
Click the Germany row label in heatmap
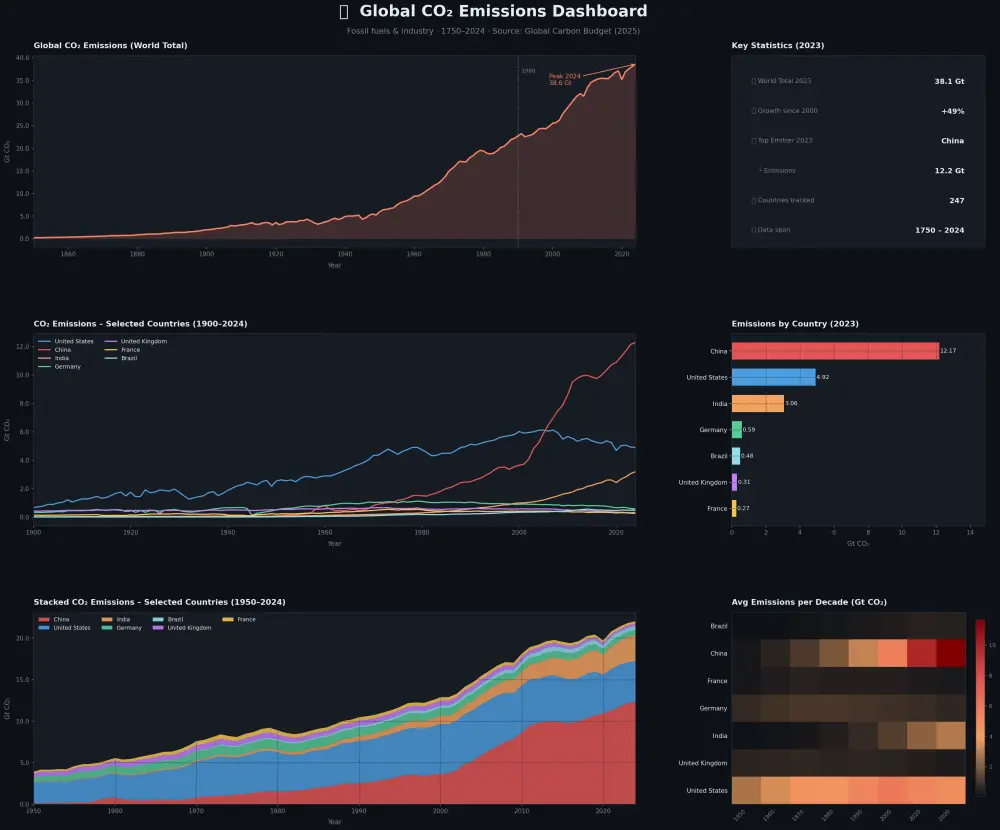713,708
